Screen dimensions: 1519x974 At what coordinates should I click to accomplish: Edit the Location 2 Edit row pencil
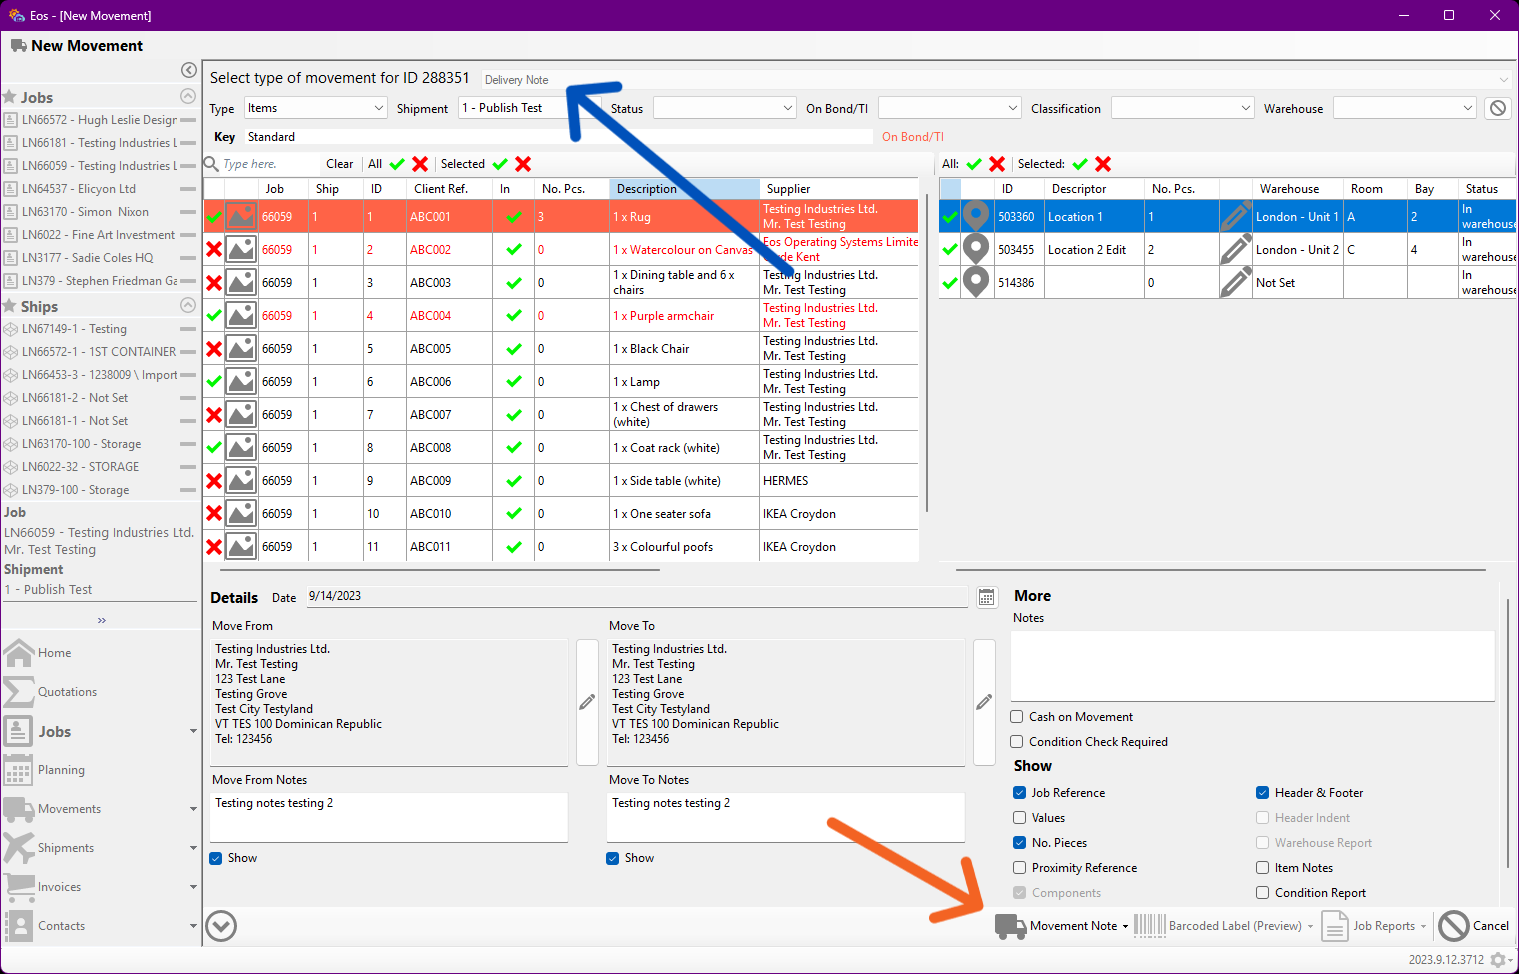point(1236,249)
